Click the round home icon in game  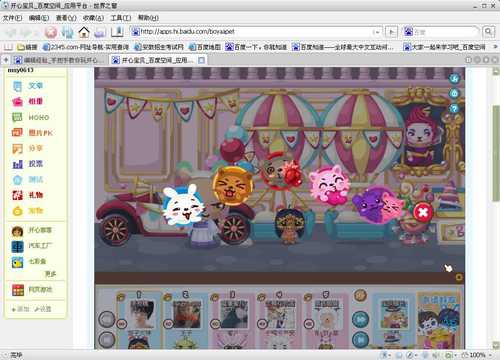(x=454, y=93)
